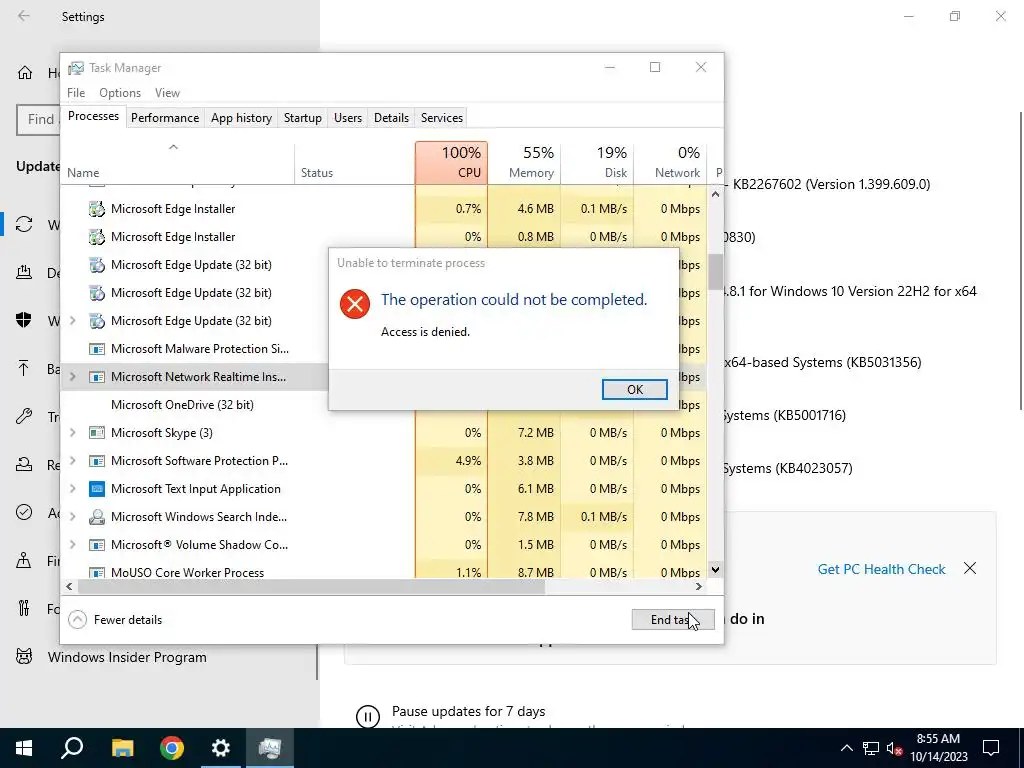Image resolution: width=1024 pixels, height=768 pixels.
Task: Sort processes by the Network column
Action: [x=670, y=163]
